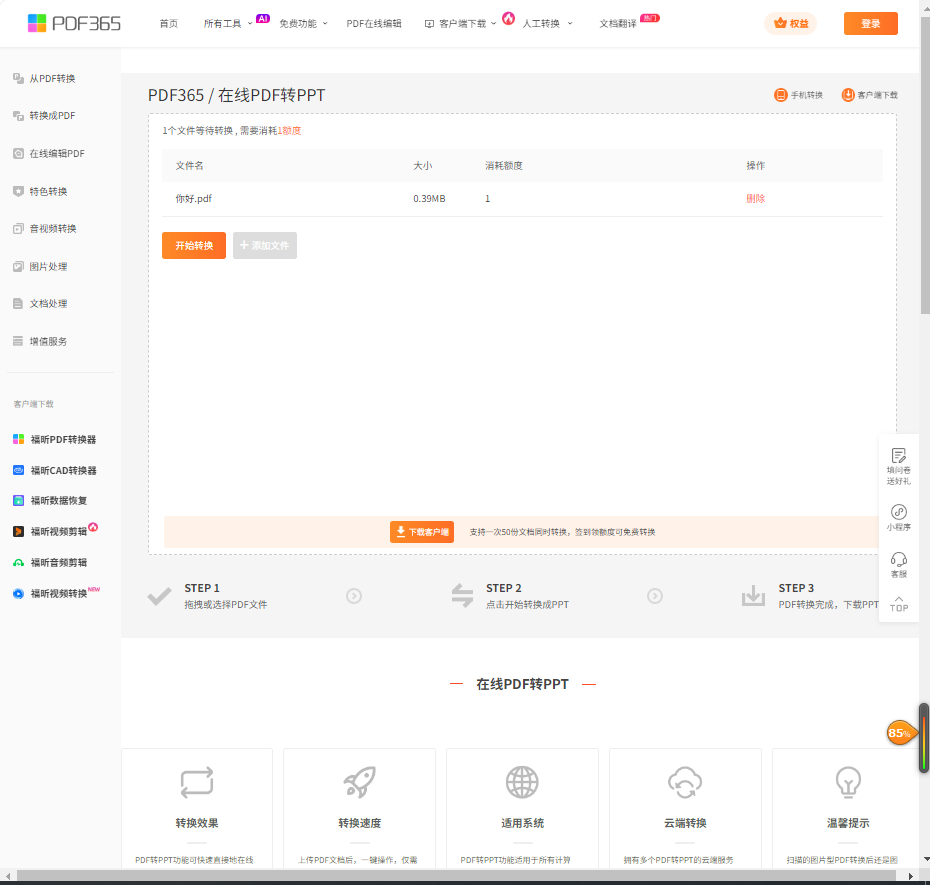Delete the 你好.pdf file via 删除
The height and width of the screenshot is (885, 936).
(x=755, y=198)
